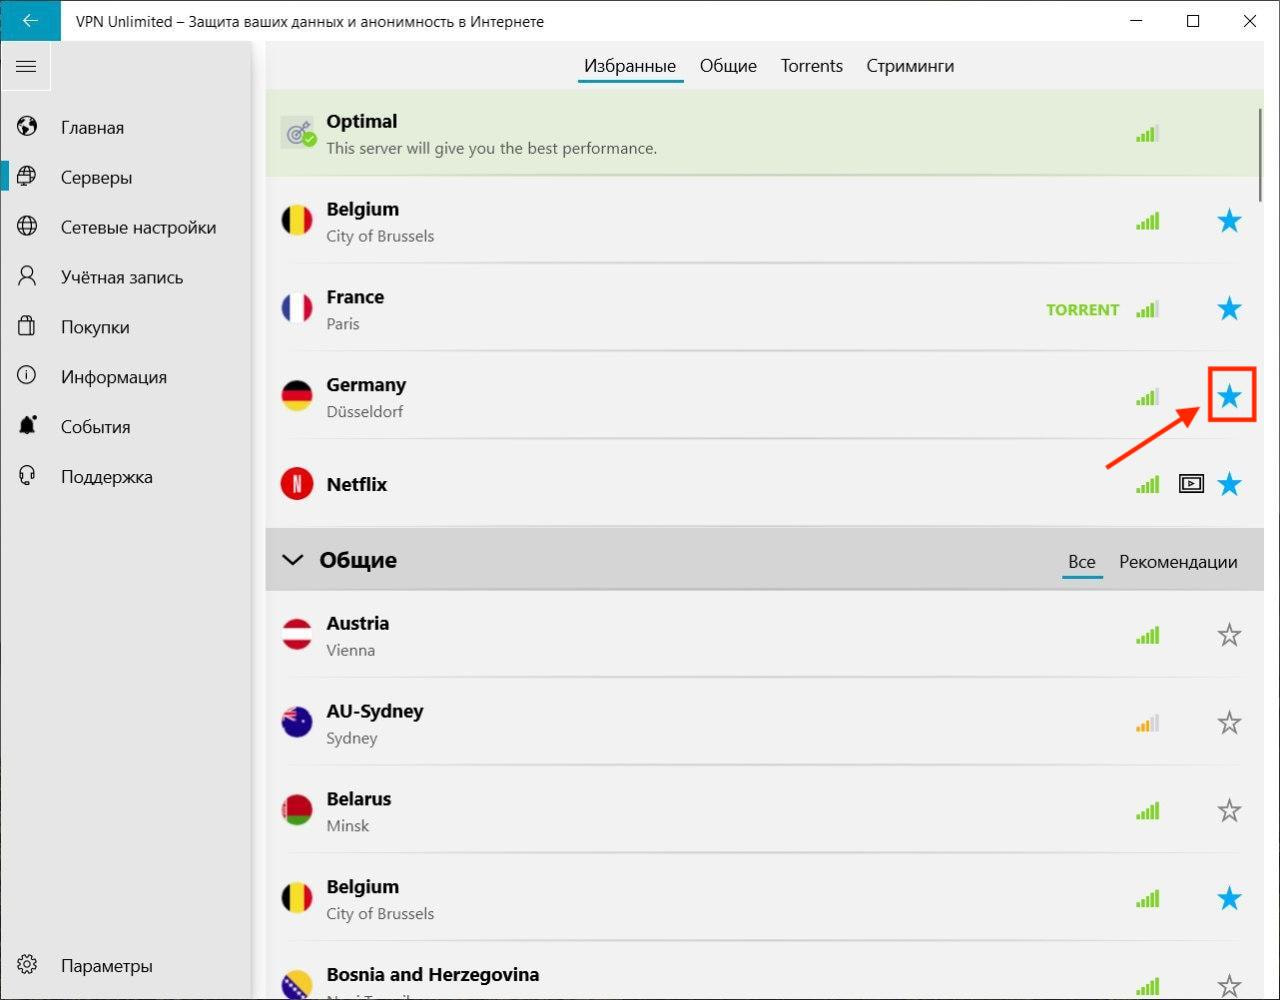Open Параметры gear settings
Screen dimensions: 1280x1000
click(x=27, y=966)
